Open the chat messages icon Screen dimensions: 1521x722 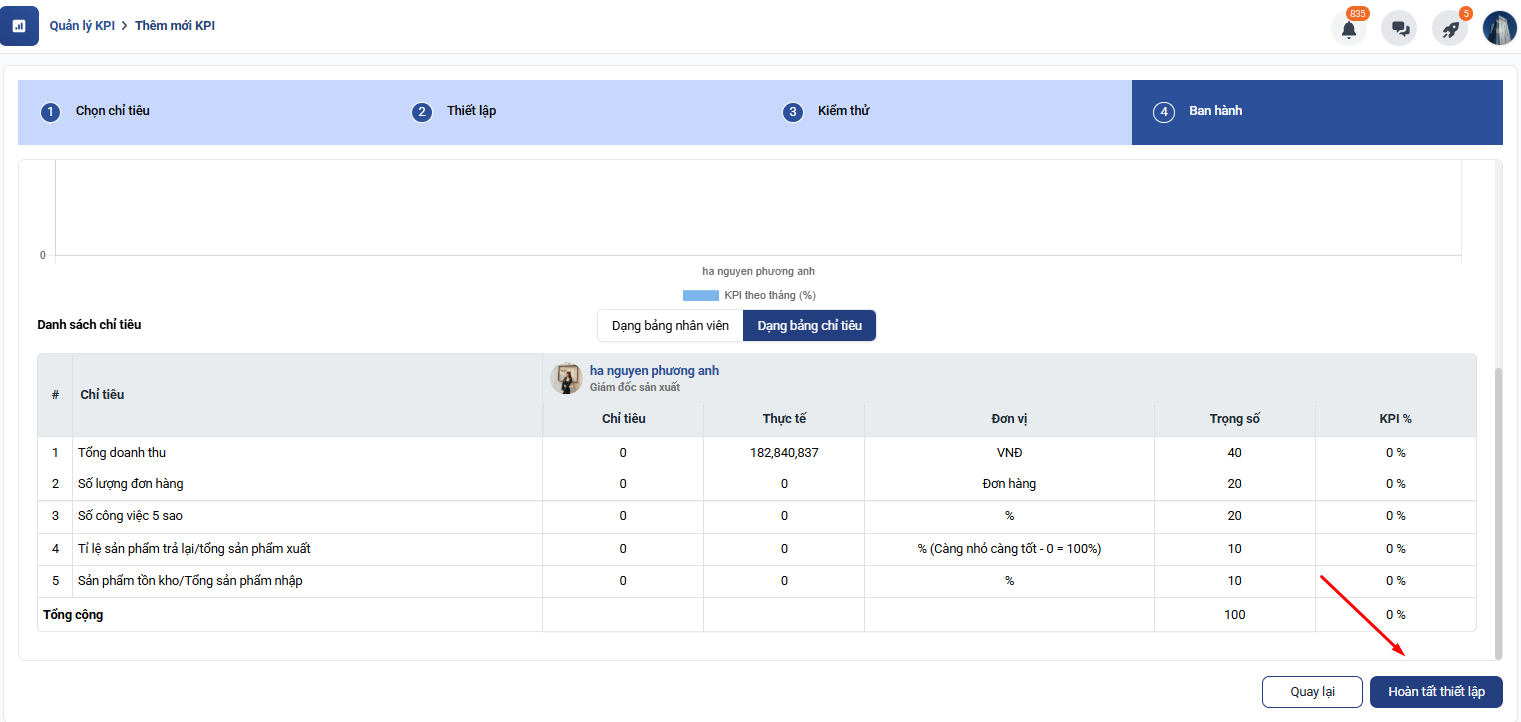[1399, 29]
